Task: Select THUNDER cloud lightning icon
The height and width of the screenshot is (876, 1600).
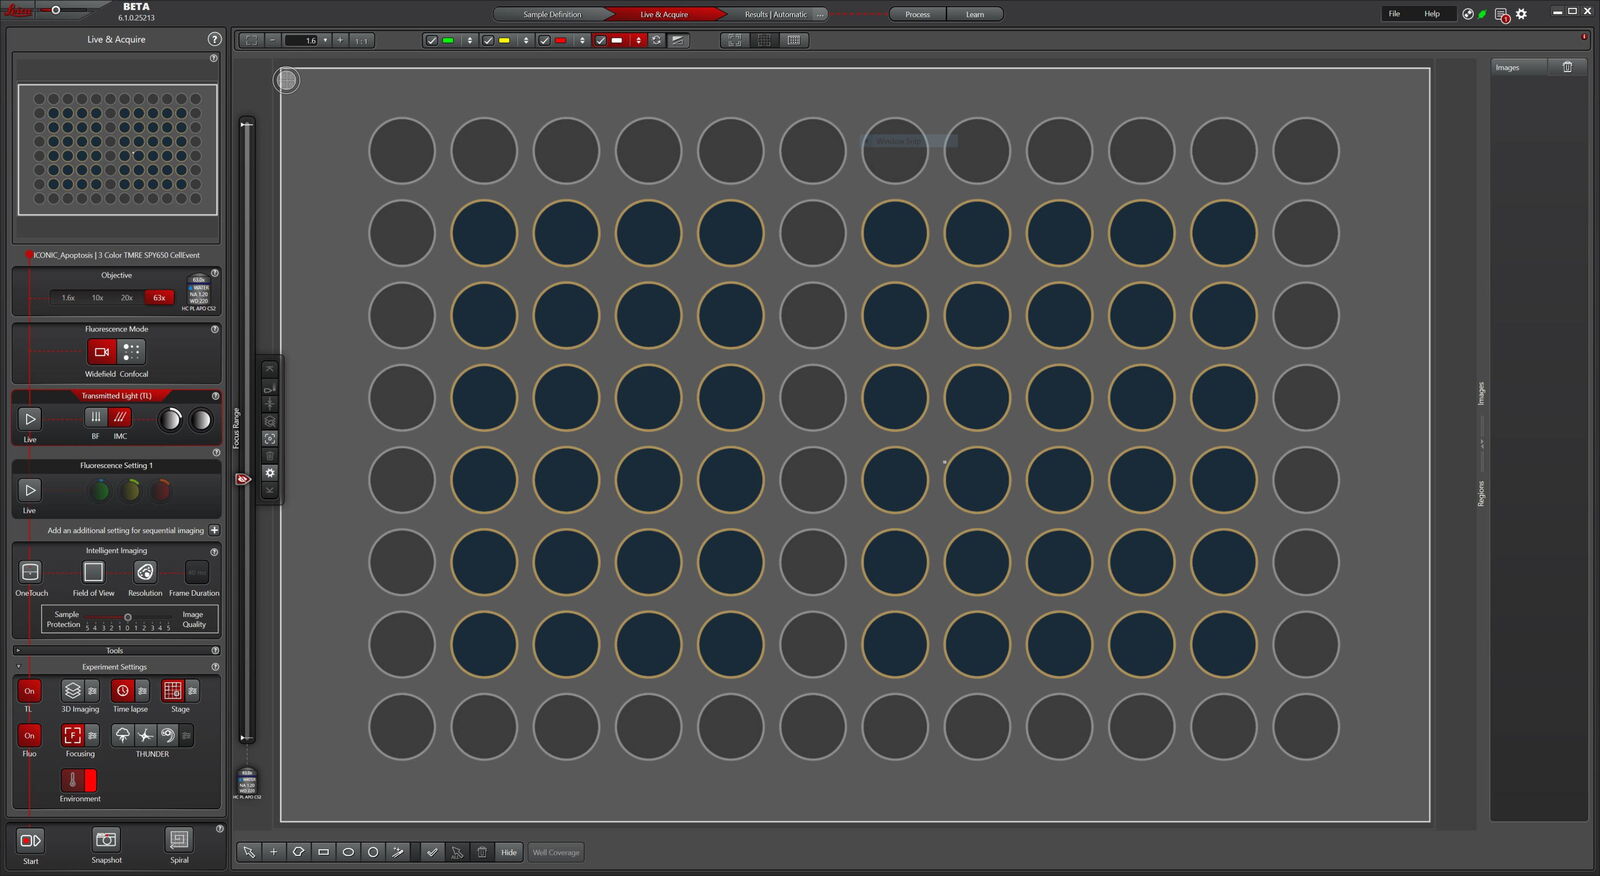Action: (x=122, y=735)
